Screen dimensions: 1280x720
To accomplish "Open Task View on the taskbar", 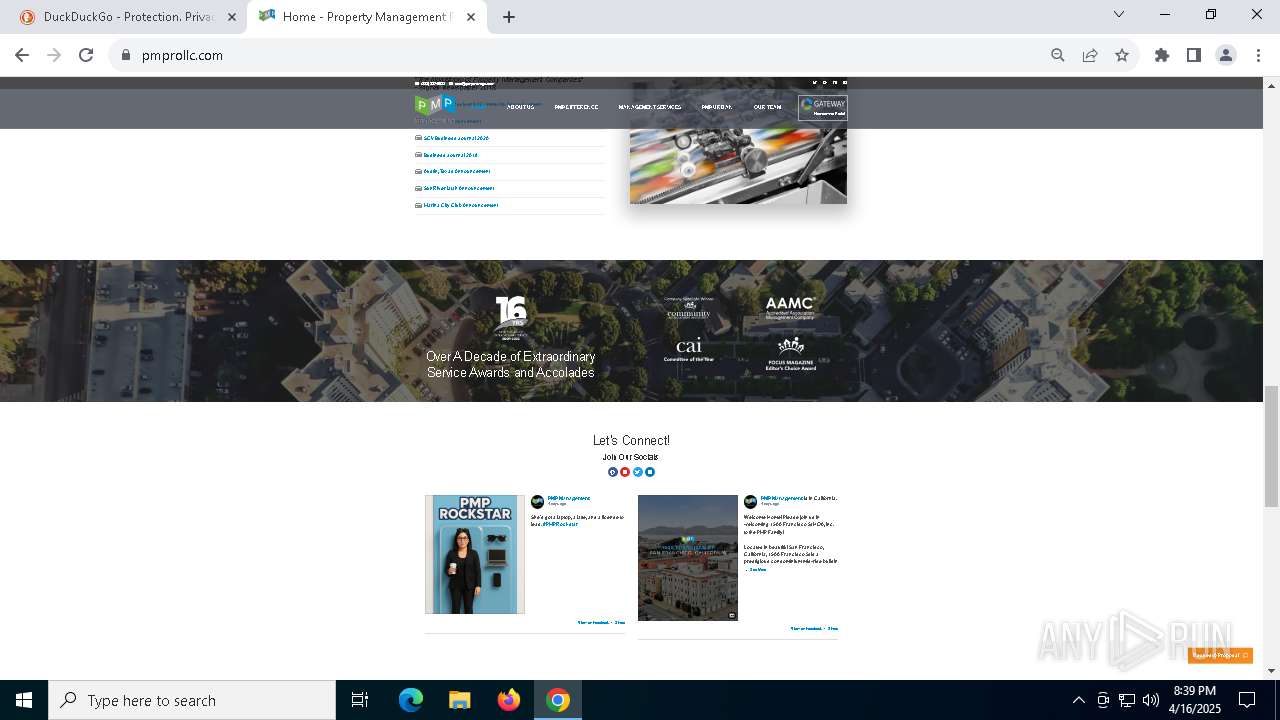I will [x=360, y=700].
